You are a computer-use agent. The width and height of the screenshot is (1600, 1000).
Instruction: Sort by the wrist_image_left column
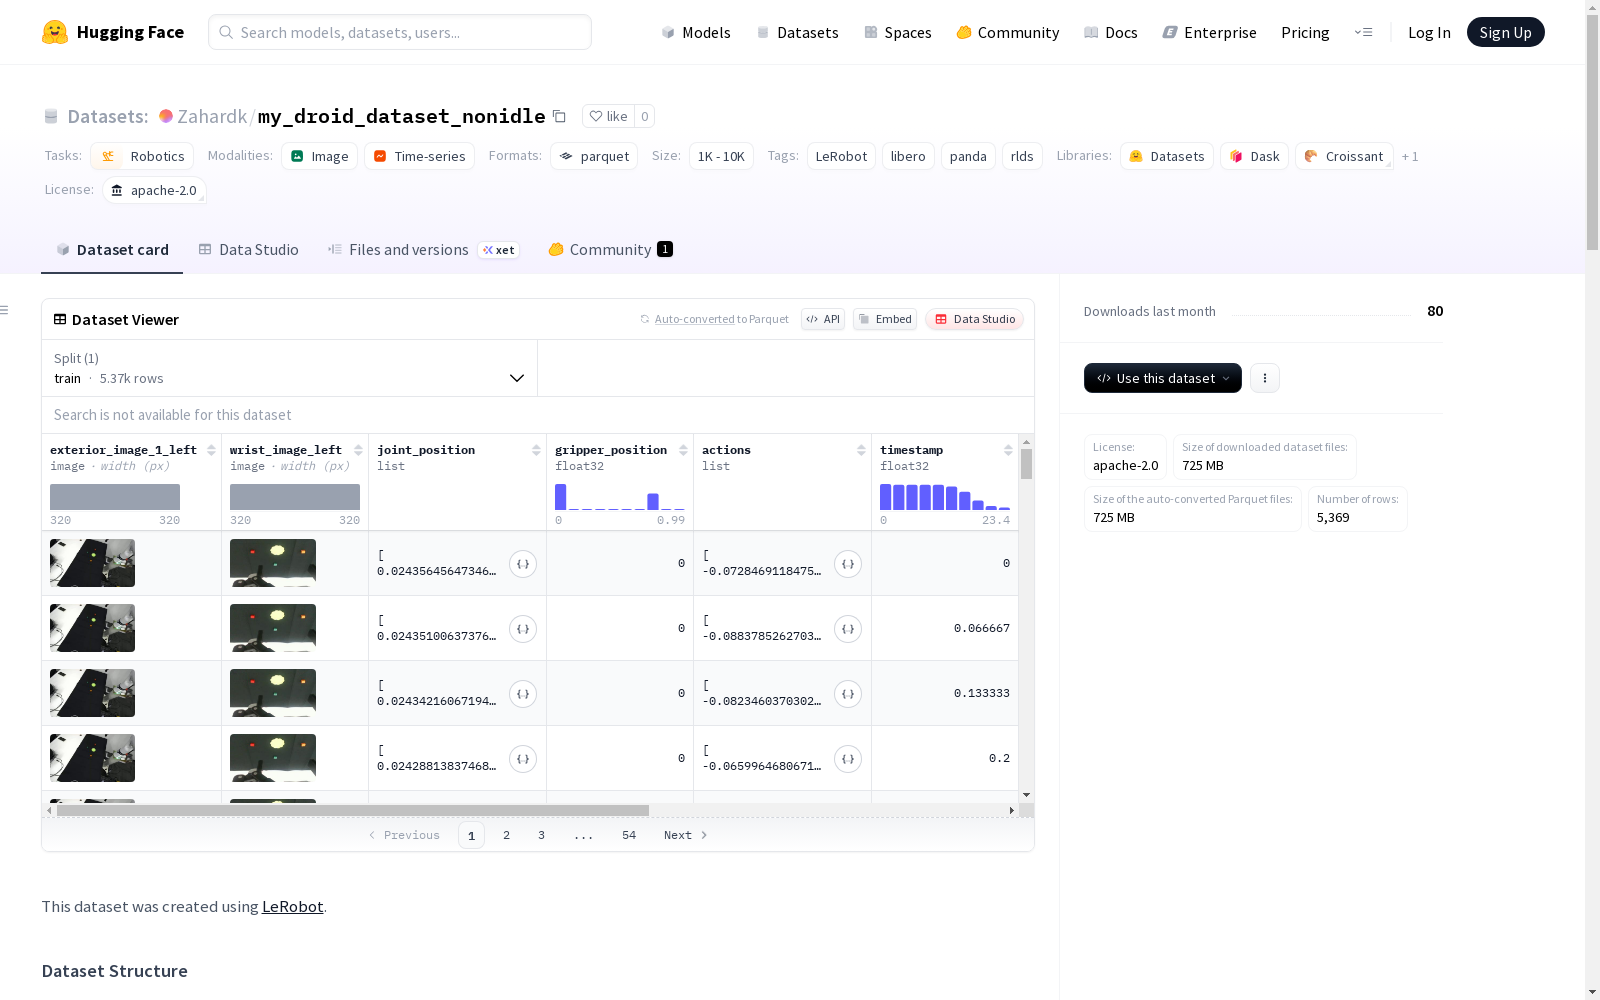358,450
